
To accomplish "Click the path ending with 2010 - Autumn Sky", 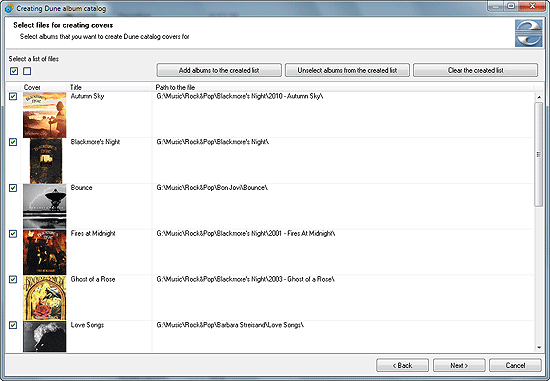I will click(240, 96).
